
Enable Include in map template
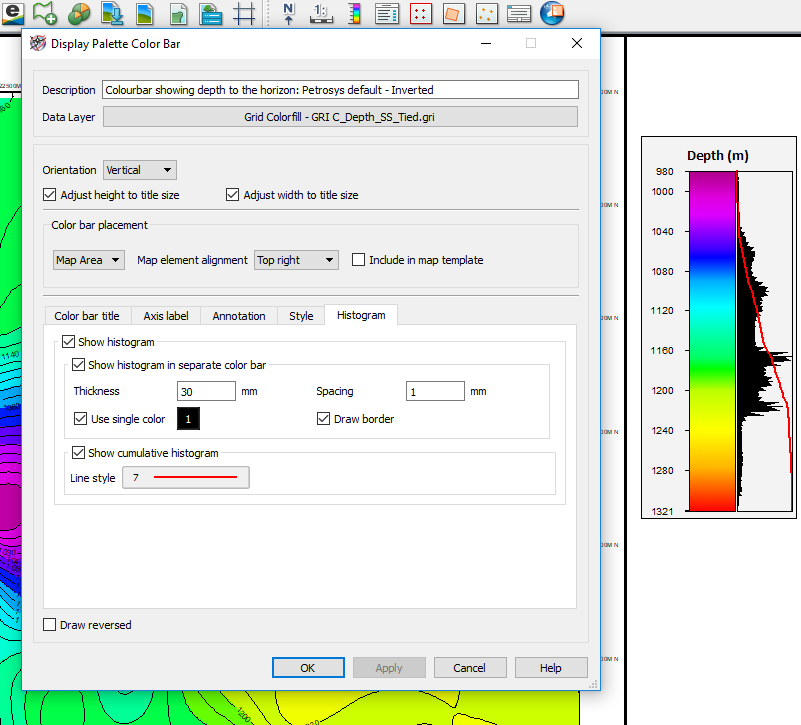point(359,260)
